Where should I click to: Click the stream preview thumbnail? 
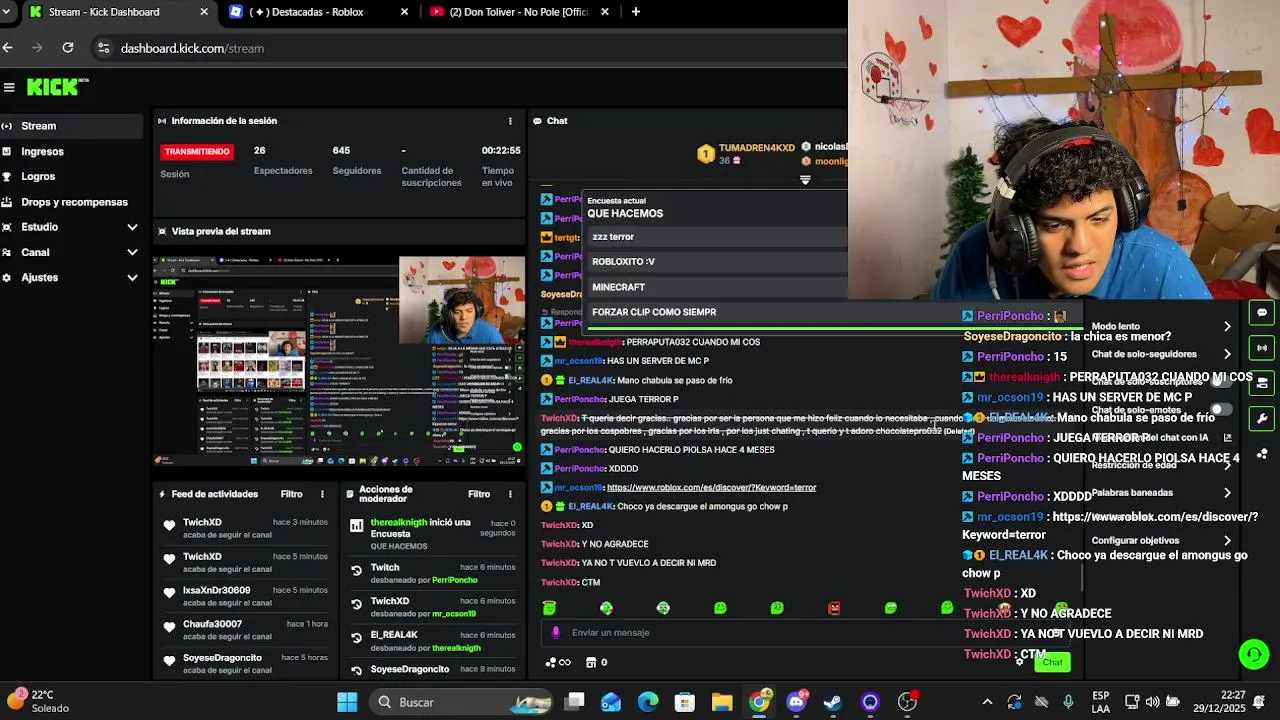click(340, 361)
